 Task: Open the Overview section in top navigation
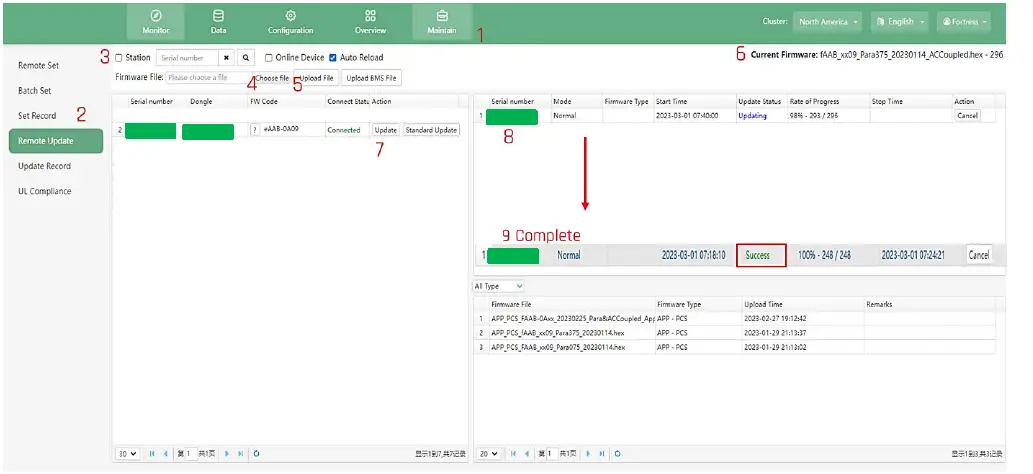370,22
